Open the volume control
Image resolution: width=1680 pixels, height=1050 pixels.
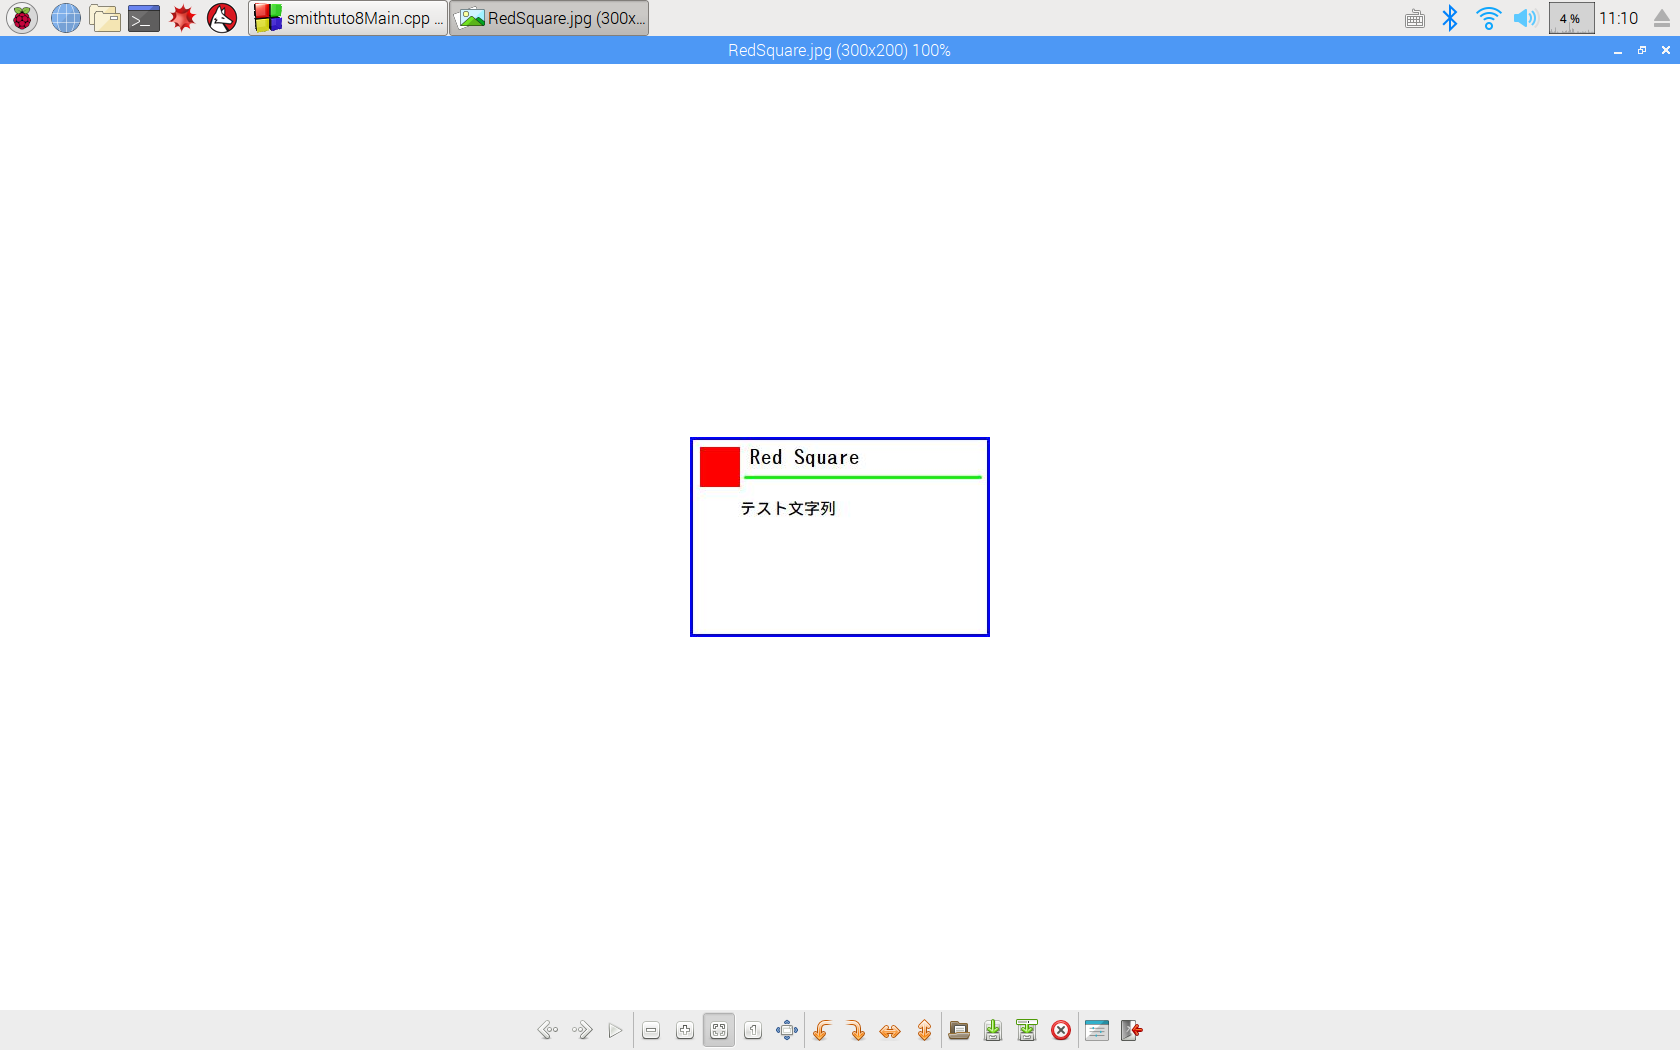(x=1525, y=18)
